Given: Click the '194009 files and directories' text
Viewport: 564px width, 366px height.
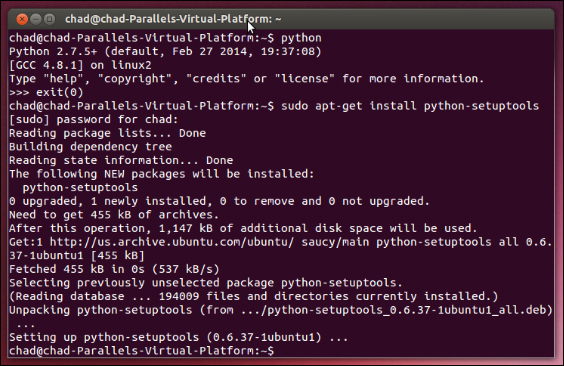Looking at the screenshot, I should [x=254, y=296].
